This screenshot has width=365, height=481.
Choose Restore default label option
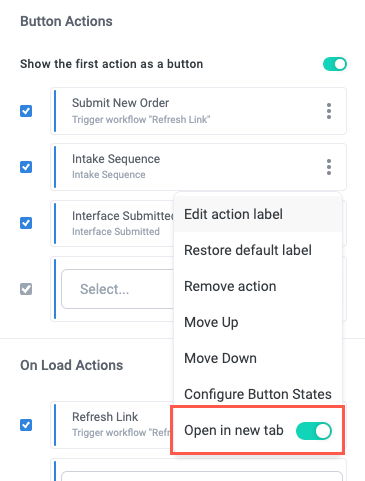(x=258, y=250)
